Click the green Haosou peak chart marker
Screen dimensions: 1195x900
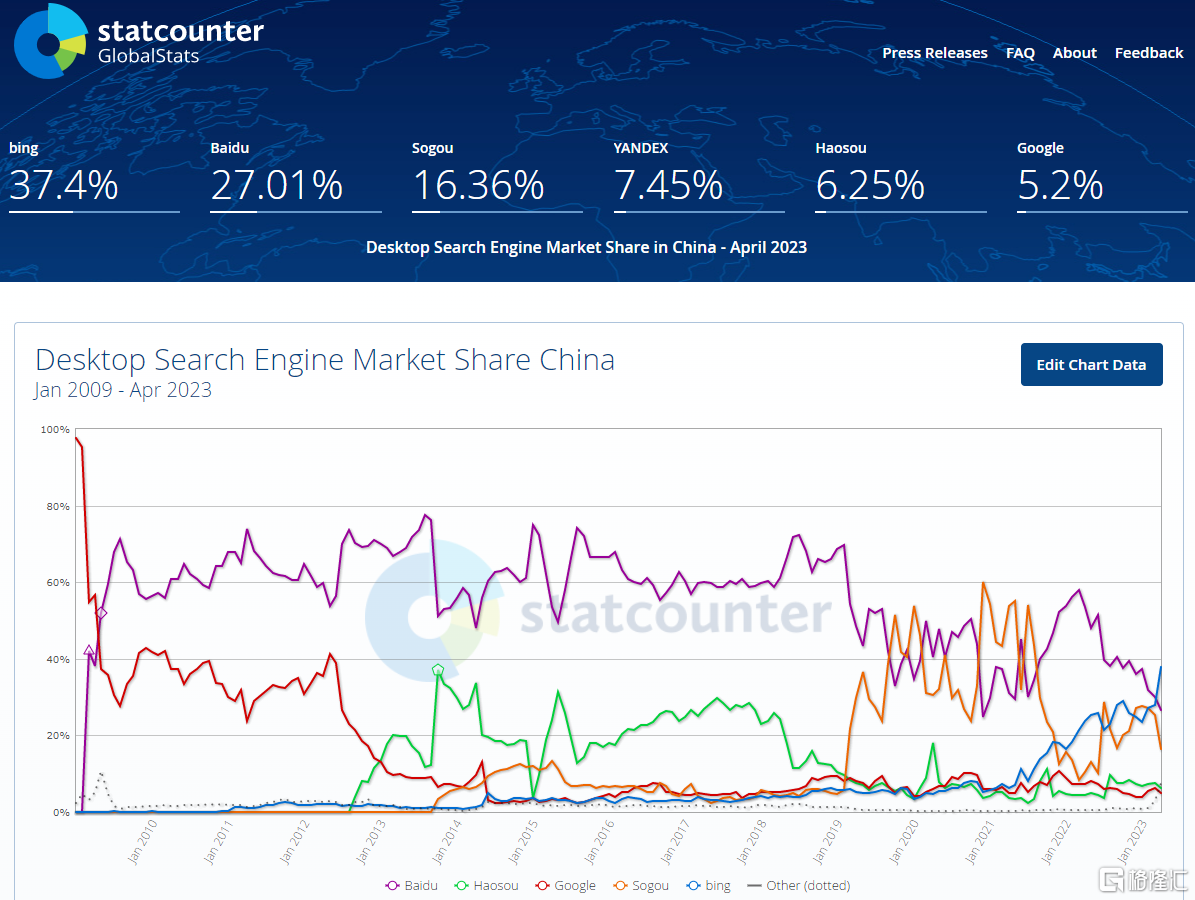(x=437, y=670)
